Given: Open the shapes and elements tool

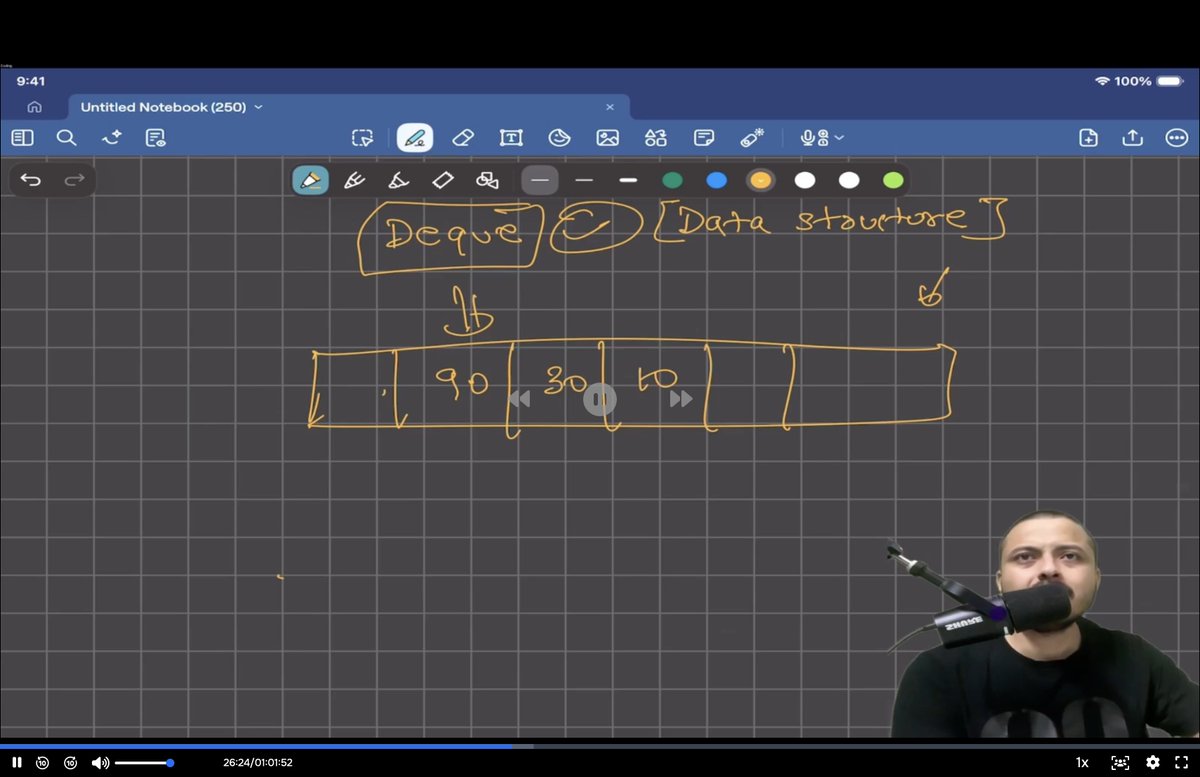Looking at the screenshot, I should (x=655, y=138).
